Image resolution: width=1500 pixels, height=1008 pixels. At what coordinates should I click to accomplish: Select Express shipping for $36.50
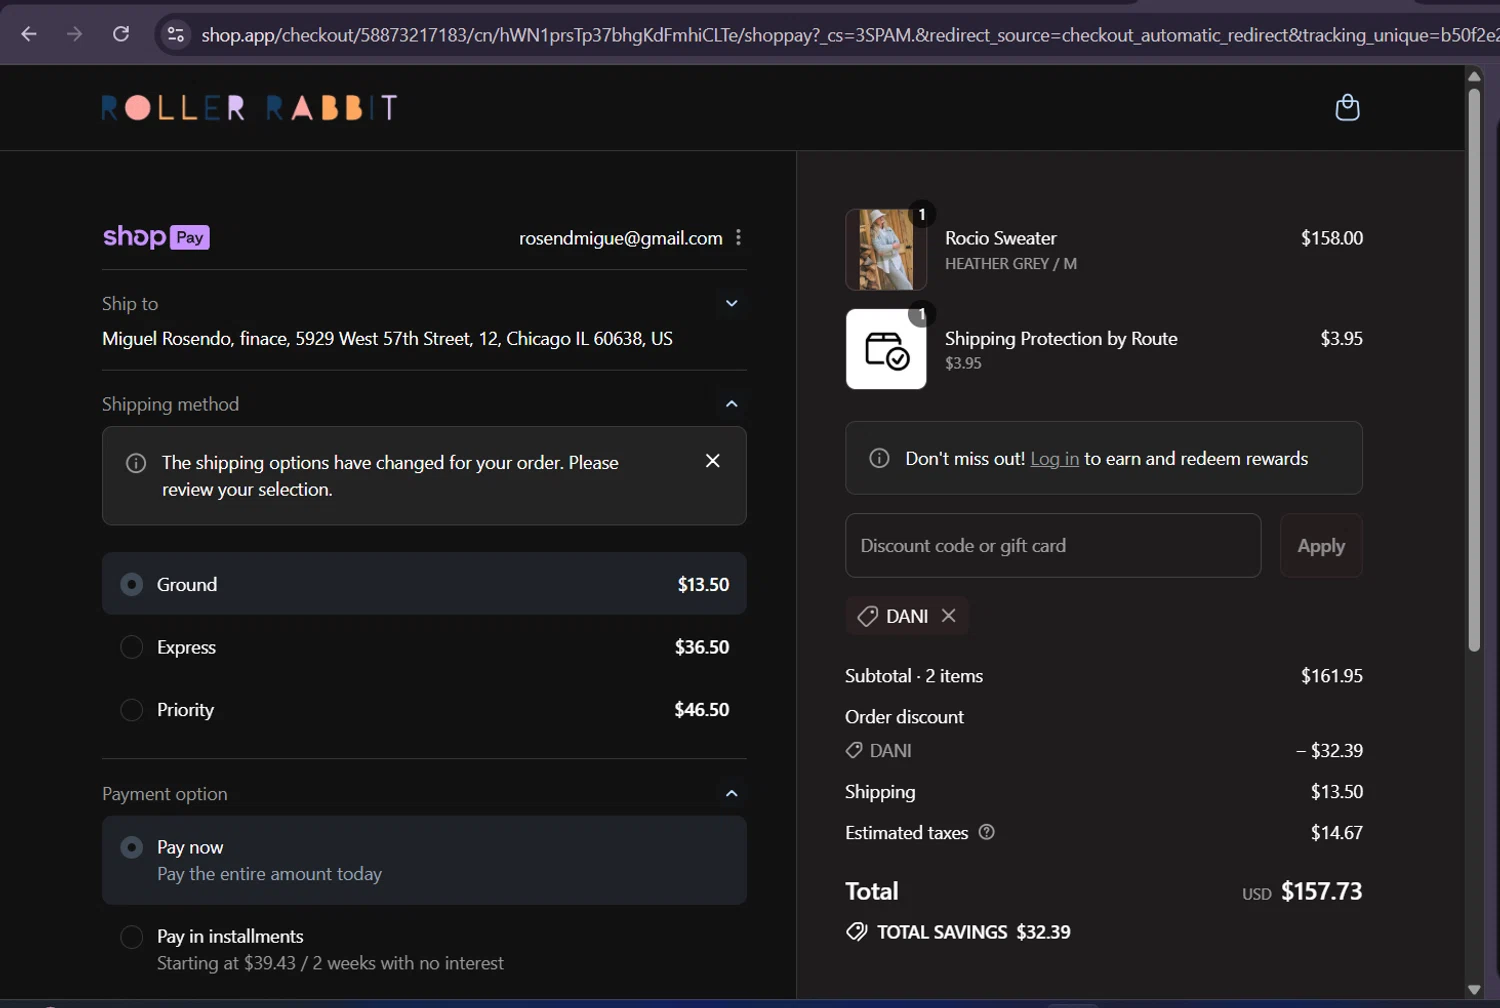click(424, 647)
